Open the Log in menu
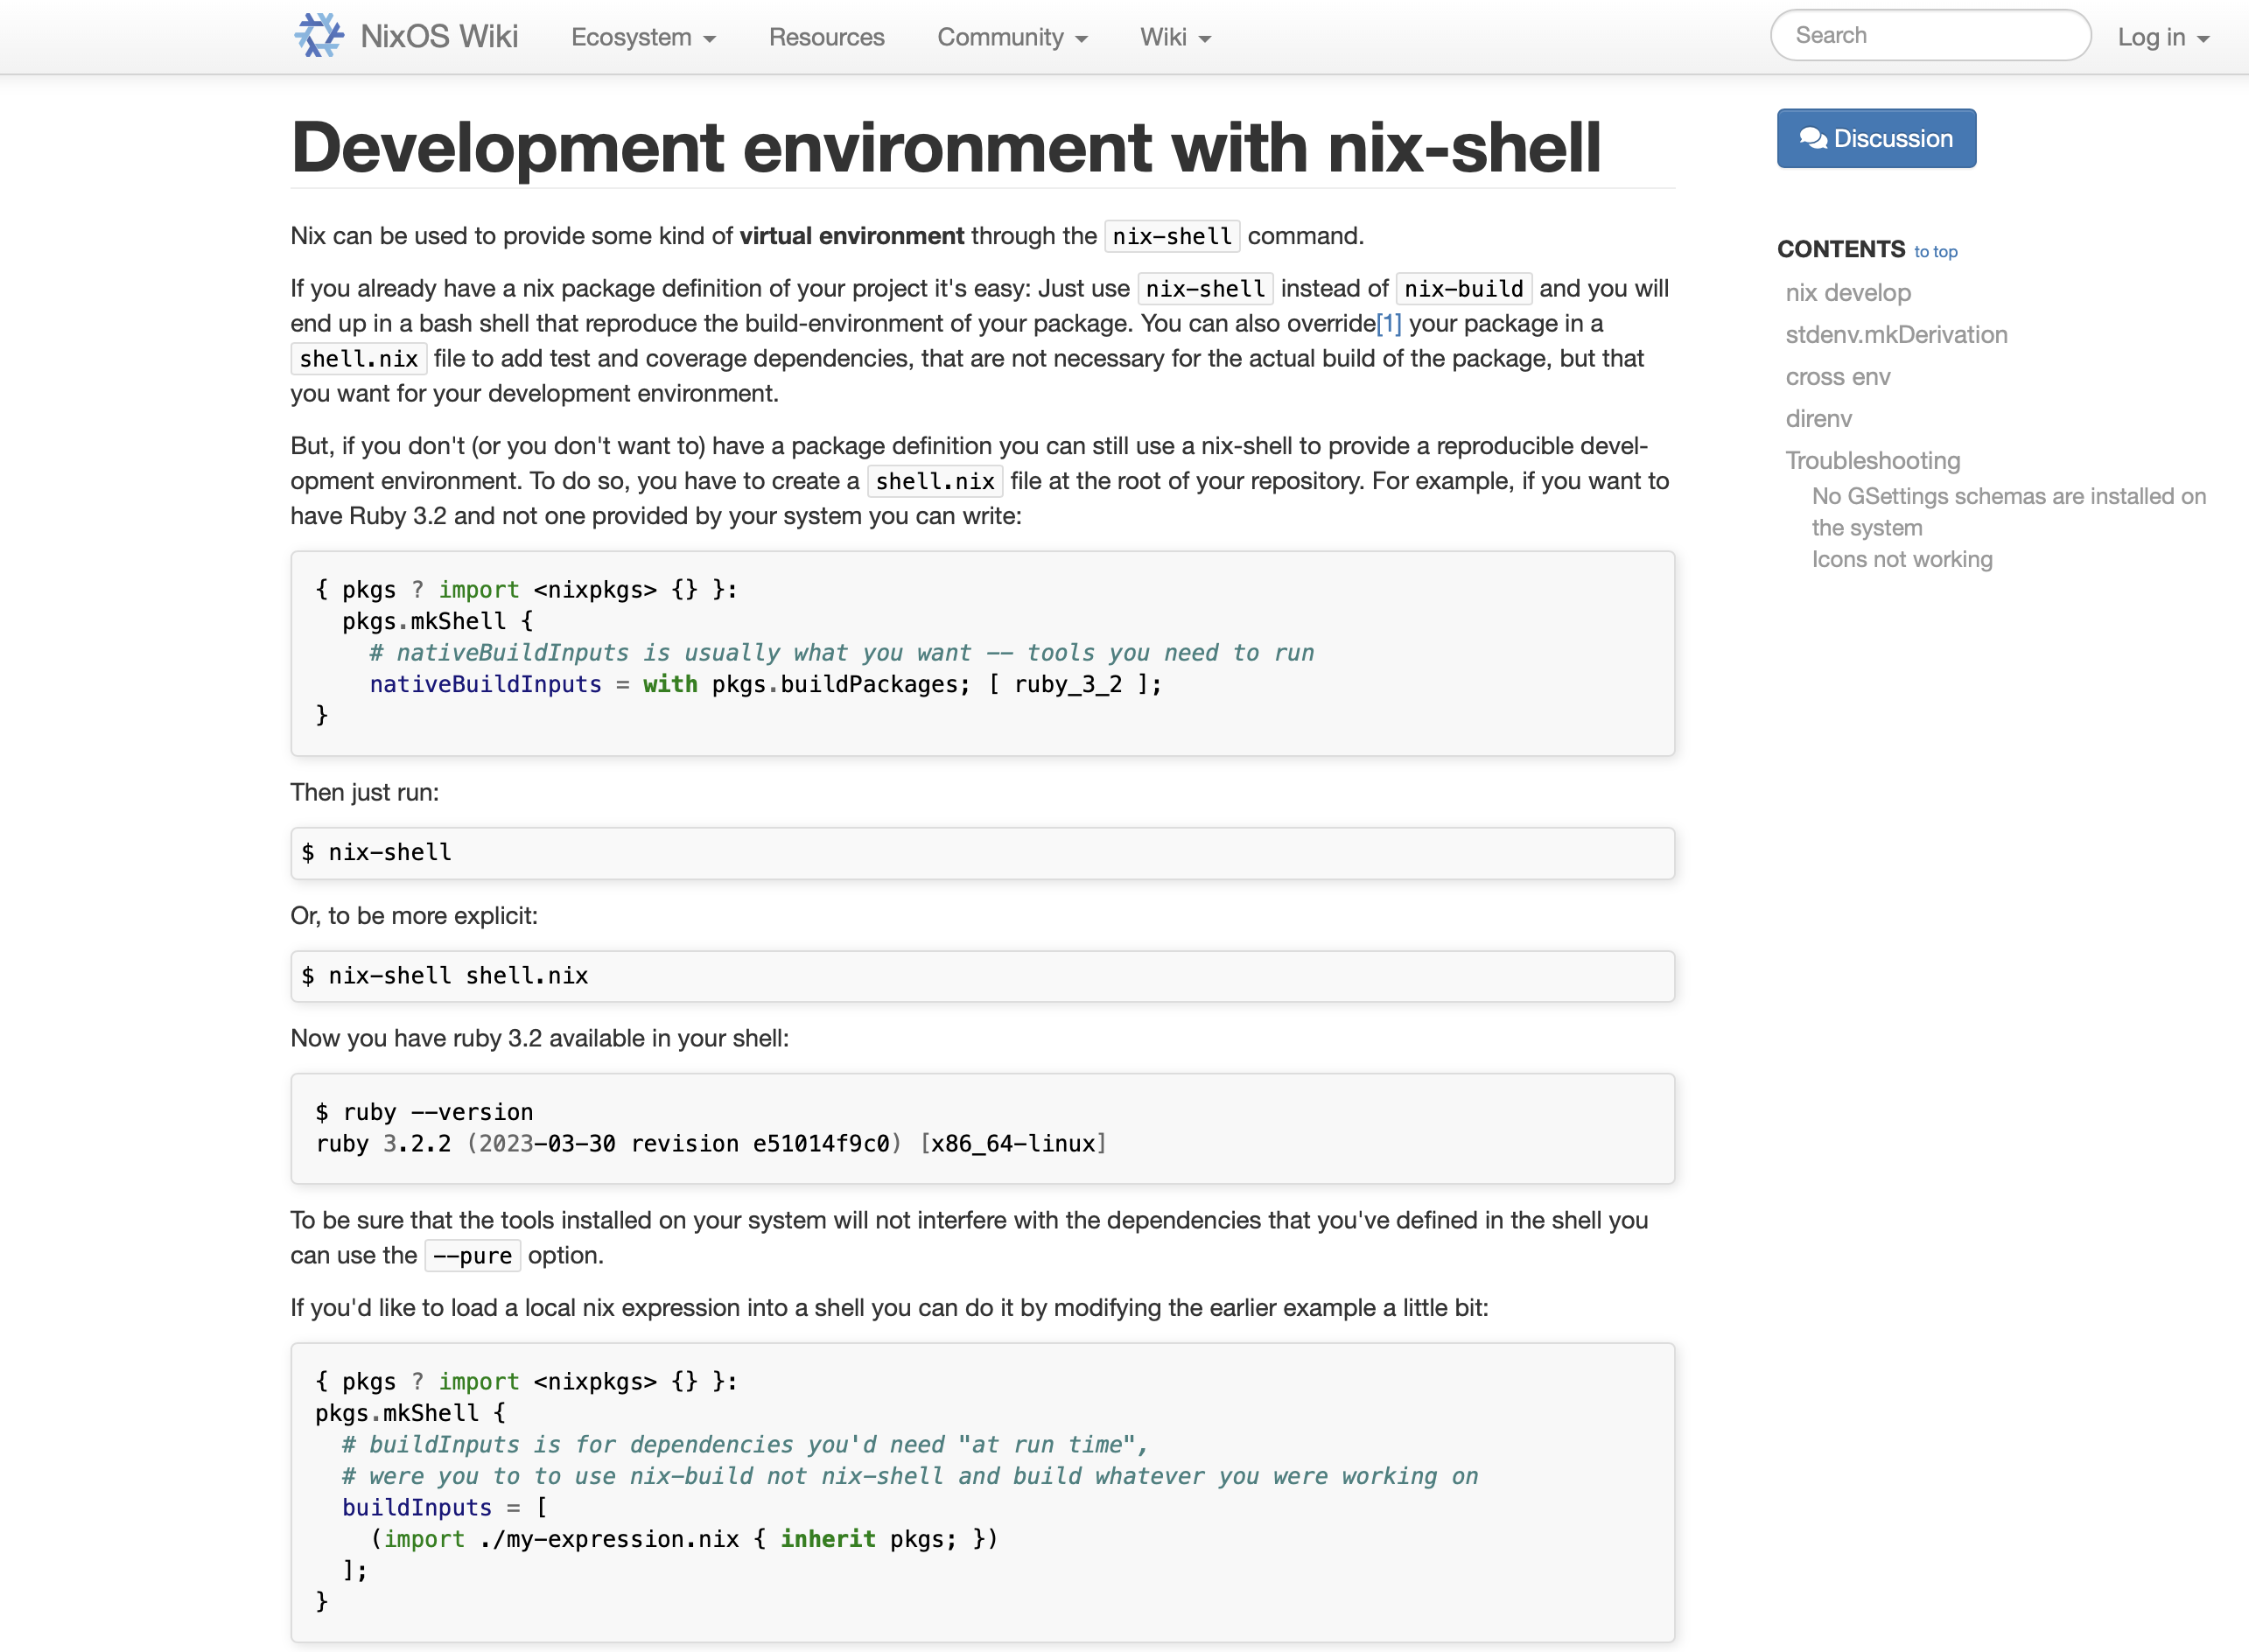Screen dimensions: 2249x1652 [2162, 37]
